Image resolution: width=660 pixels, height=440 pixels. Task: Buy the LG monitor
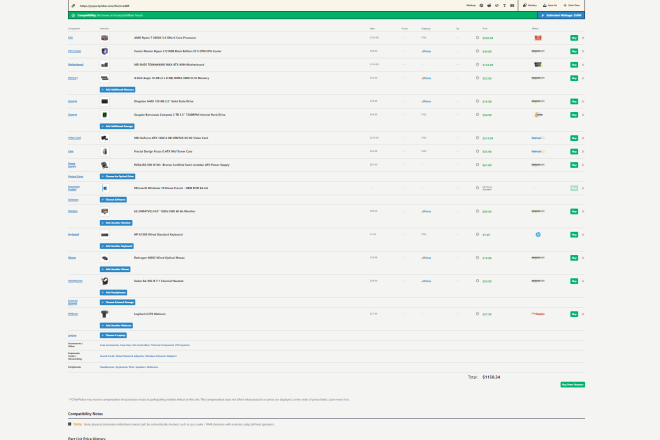point(574,211)
